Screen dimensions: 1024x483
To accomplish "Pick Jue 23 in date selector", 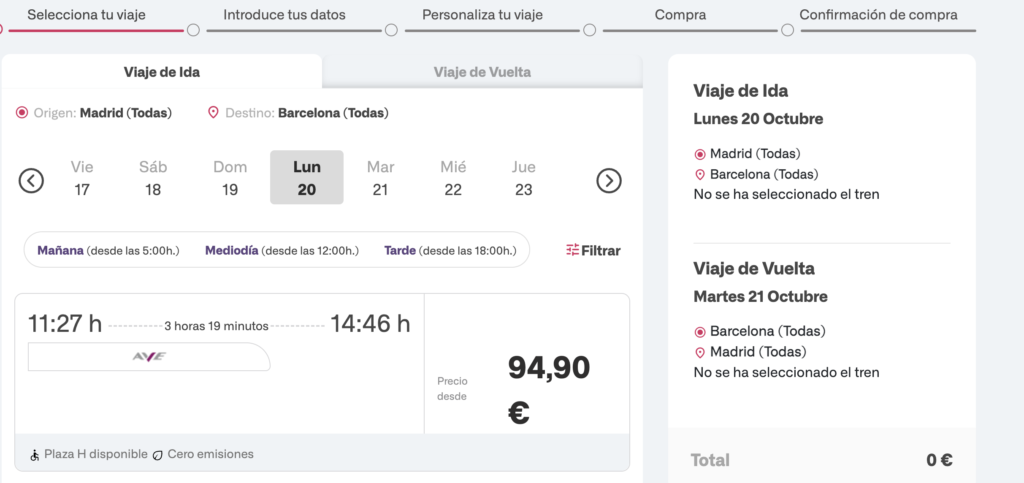I will click(x=523, y=178).
